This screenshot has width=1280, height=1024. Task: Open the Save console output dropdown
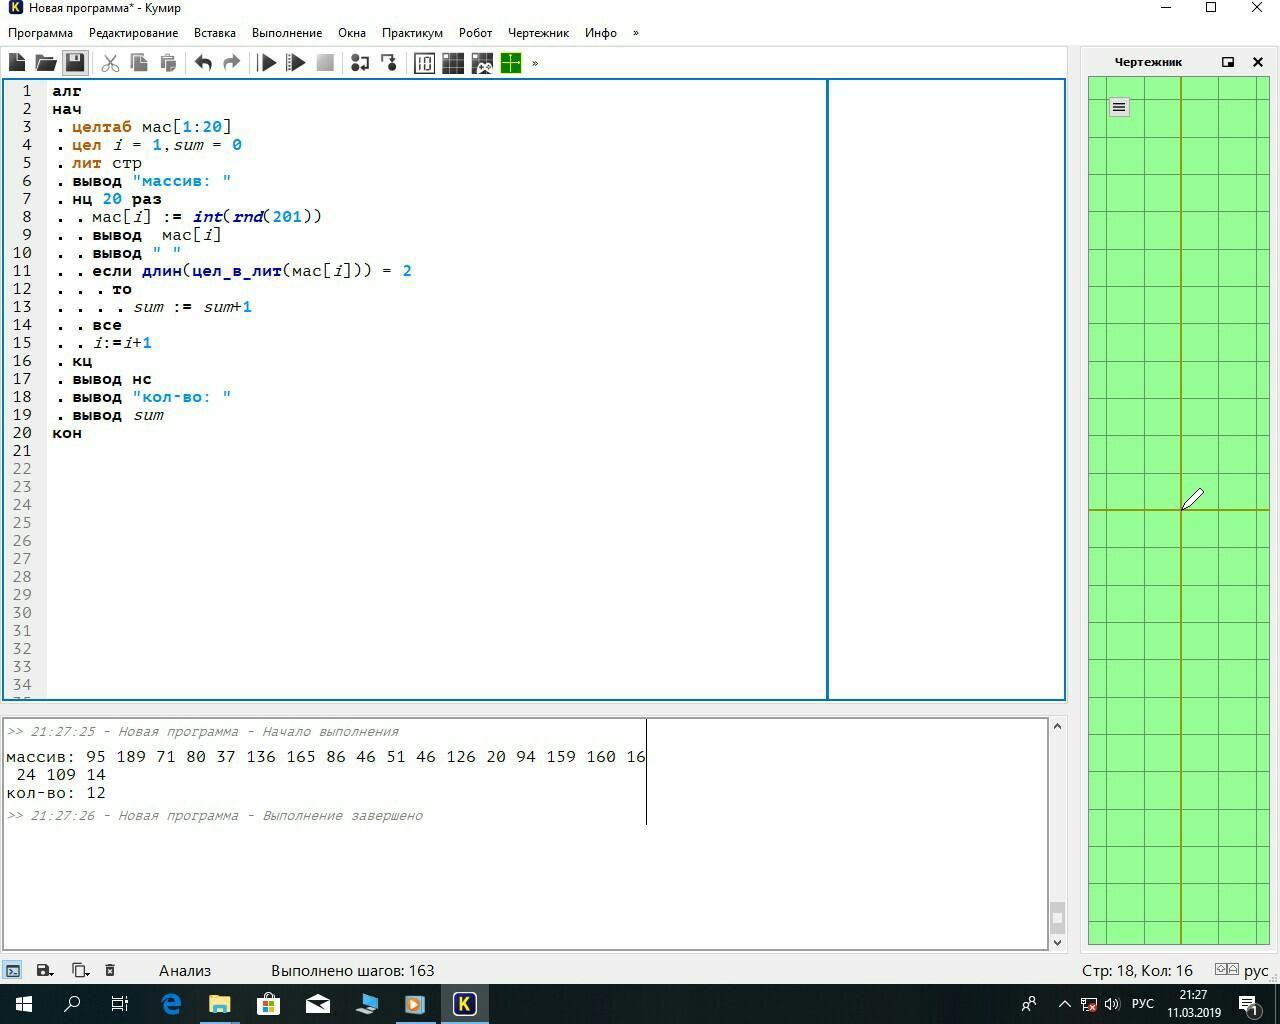click(x=44, y=970)
